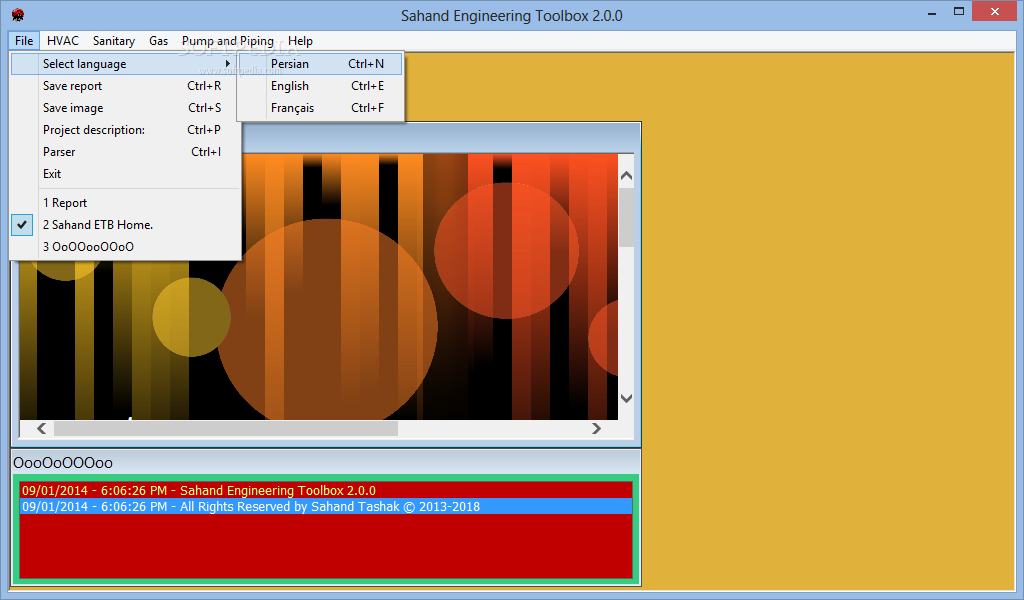
Task: Select log line Sahand Engineering Toolbox 2.0.0
Action: 326,490
